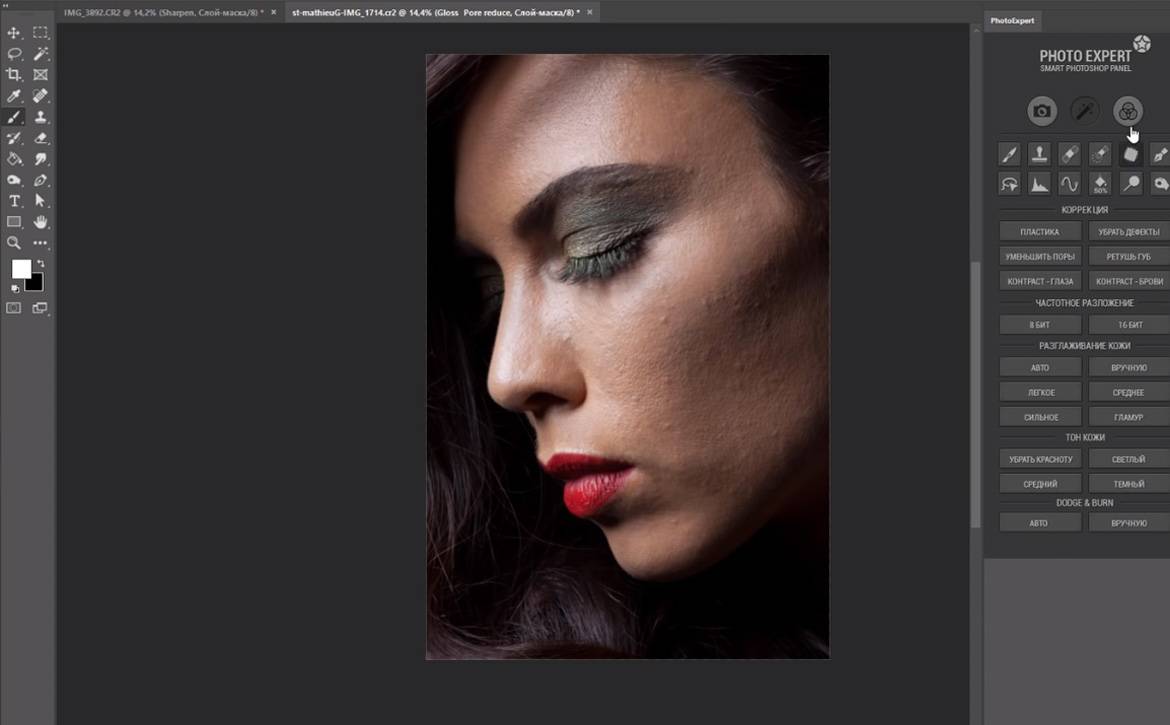The image size is (1170, 725).
Task: Toggle Quick Mask mode
Action: coord(14,309)
